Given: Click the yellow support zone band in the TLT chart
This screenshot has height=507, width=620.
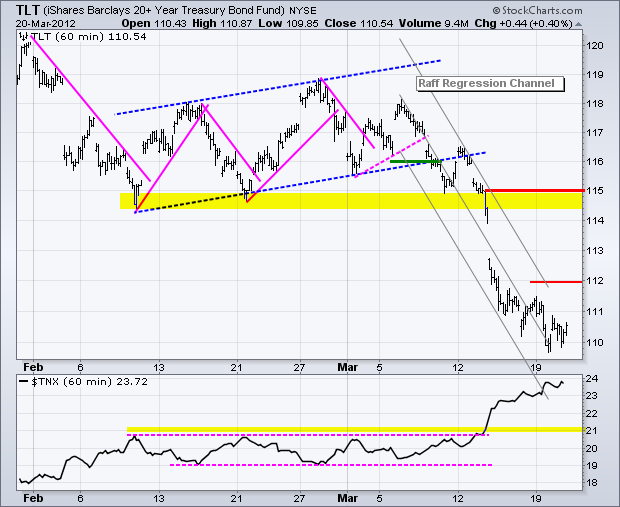Looking at the screenshot, I should [351, 201].
